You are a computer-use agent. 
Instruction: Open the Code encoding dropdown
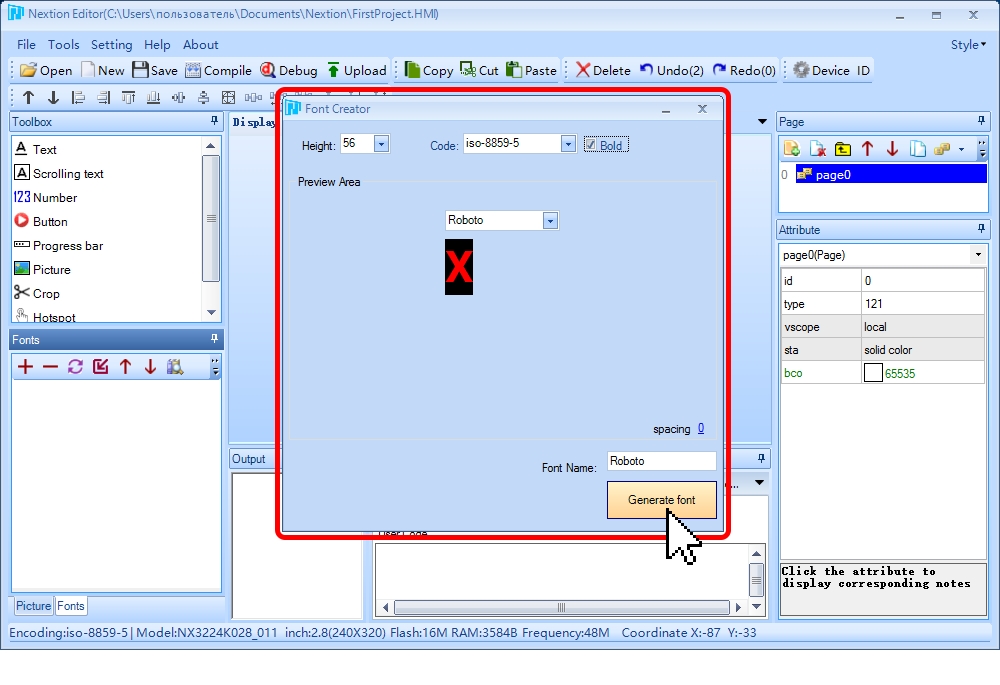(568, 144)
